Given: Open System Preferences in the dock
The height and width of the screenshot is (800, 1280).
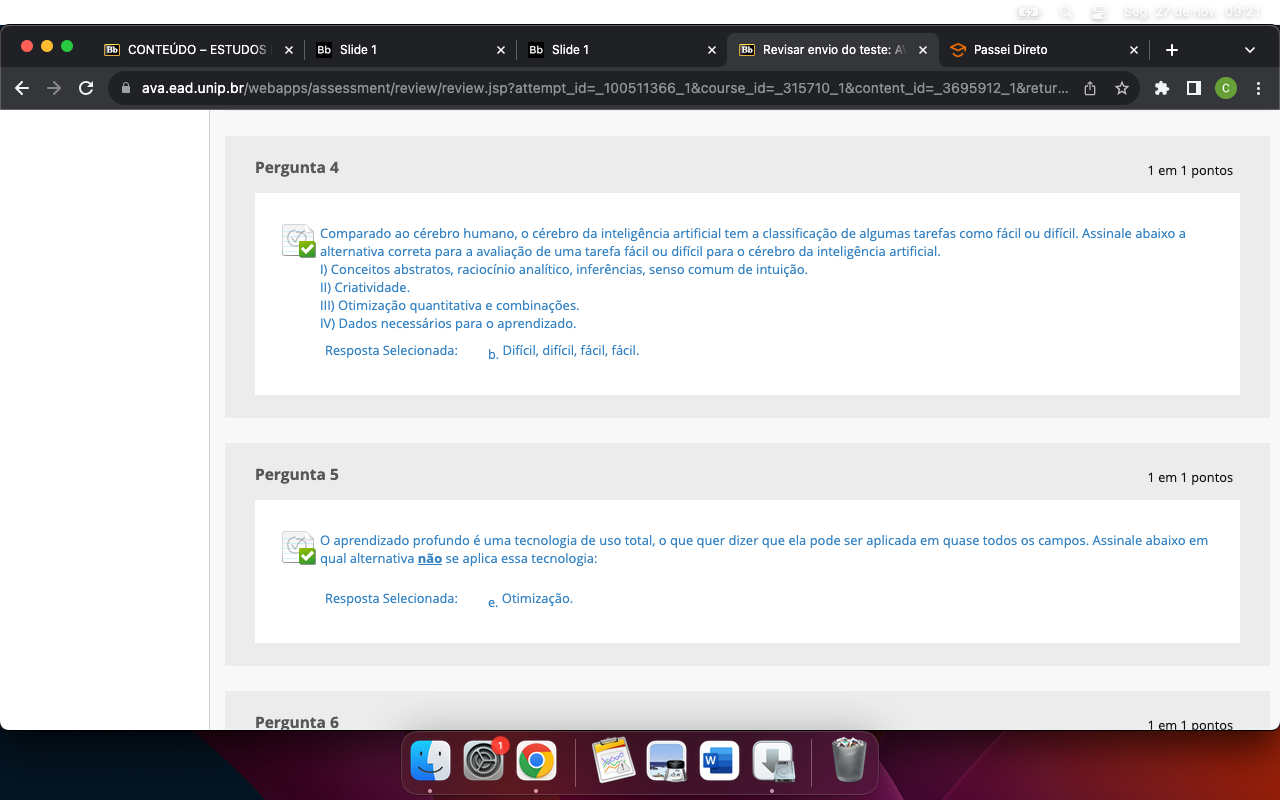Looking at the screenshot, I should tap(484, 761).
